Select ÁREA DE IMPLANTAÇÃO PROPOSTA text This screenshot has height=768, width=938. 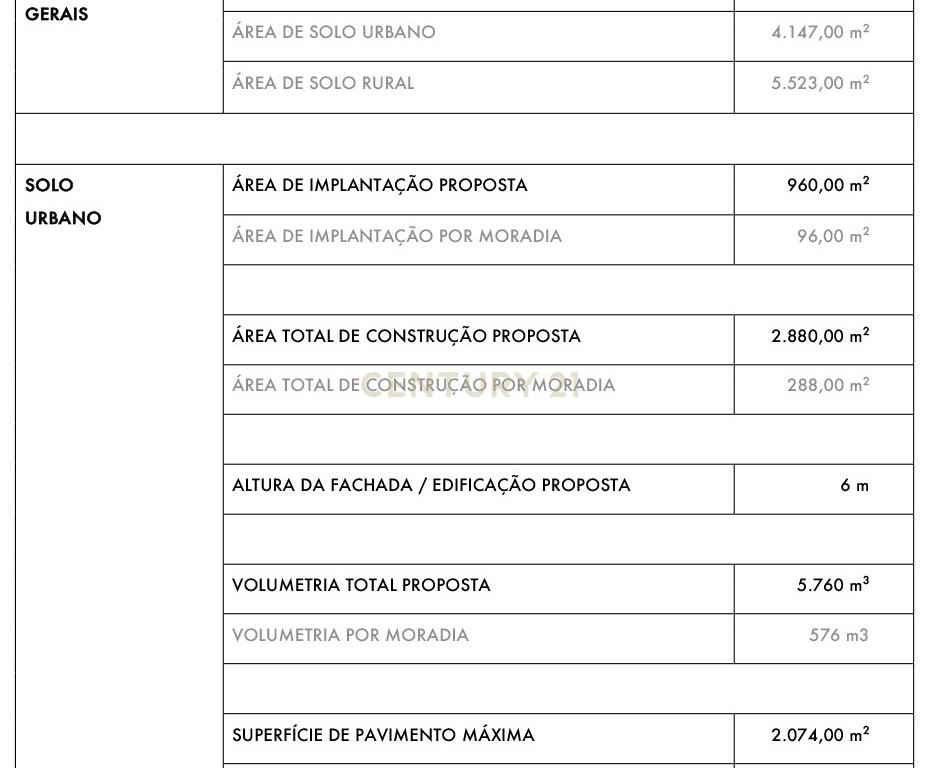pos(380,185)
